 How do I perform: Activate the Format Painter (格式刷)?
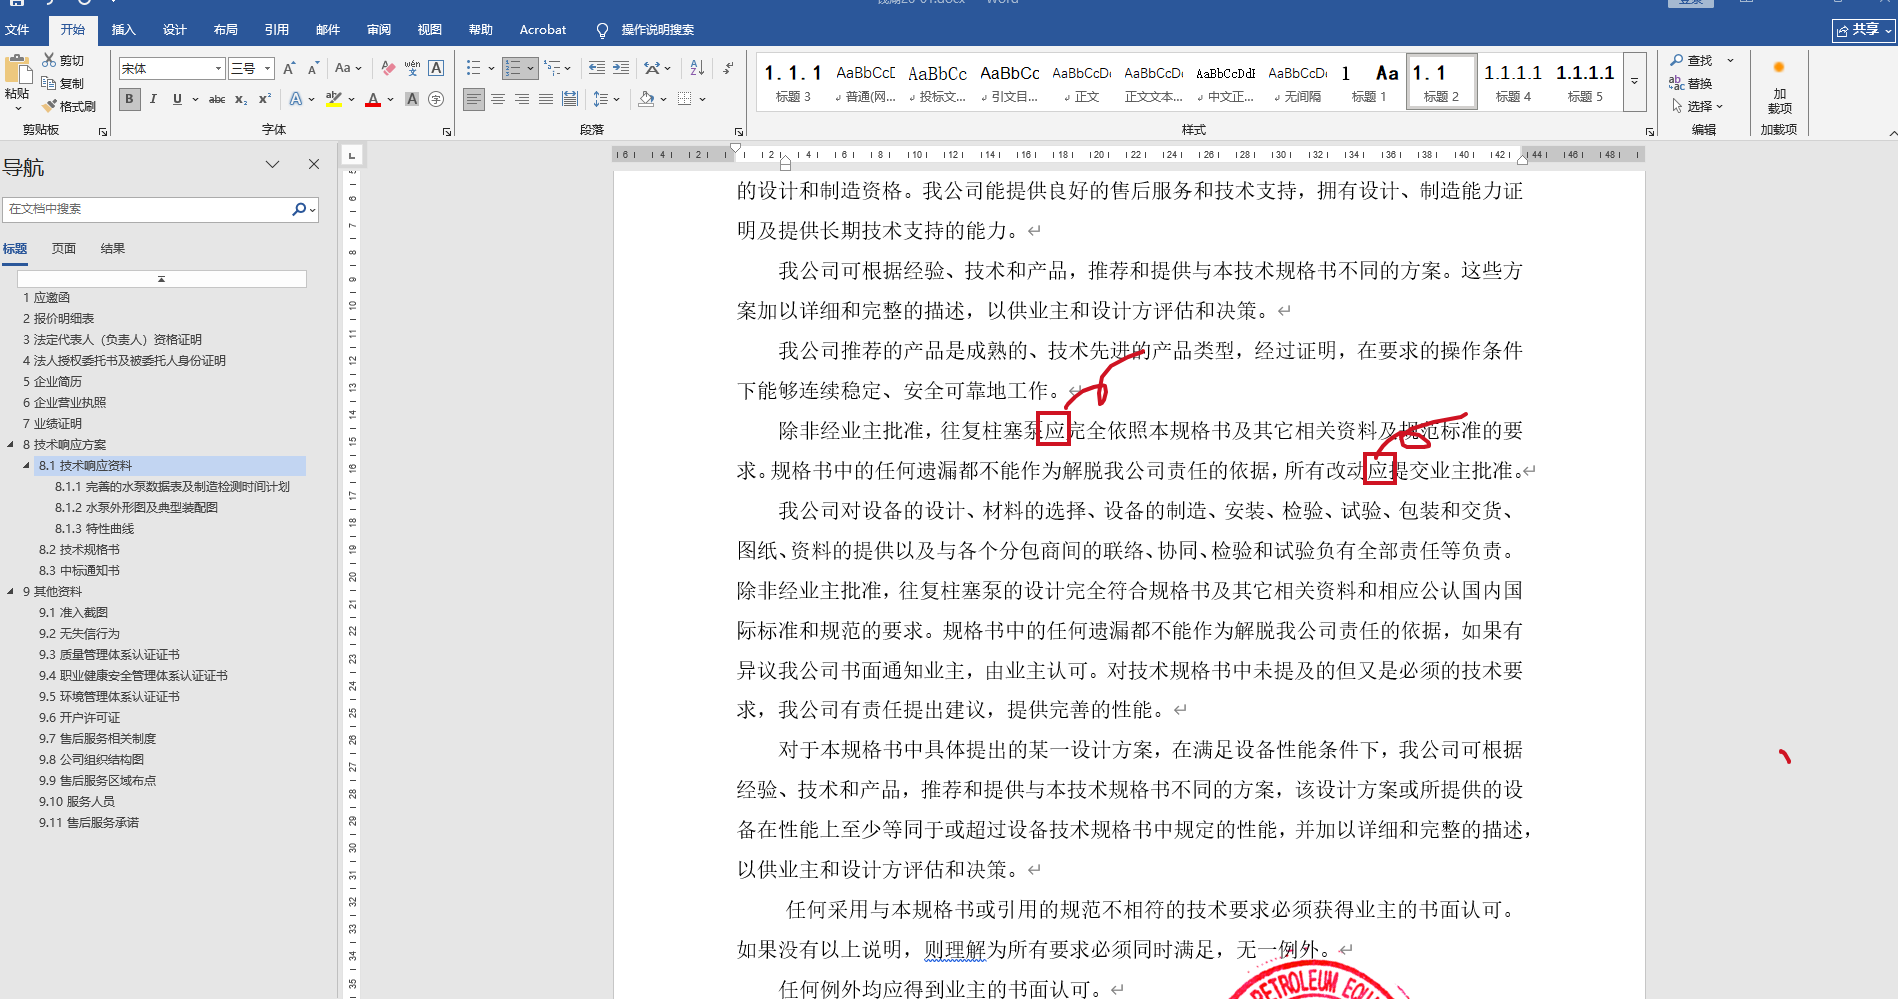tap(69, 106)
